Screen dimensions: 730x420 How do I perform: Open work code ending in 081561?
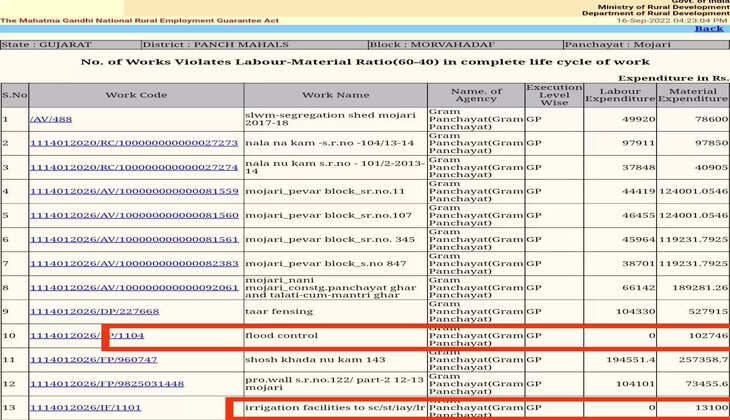133,239
